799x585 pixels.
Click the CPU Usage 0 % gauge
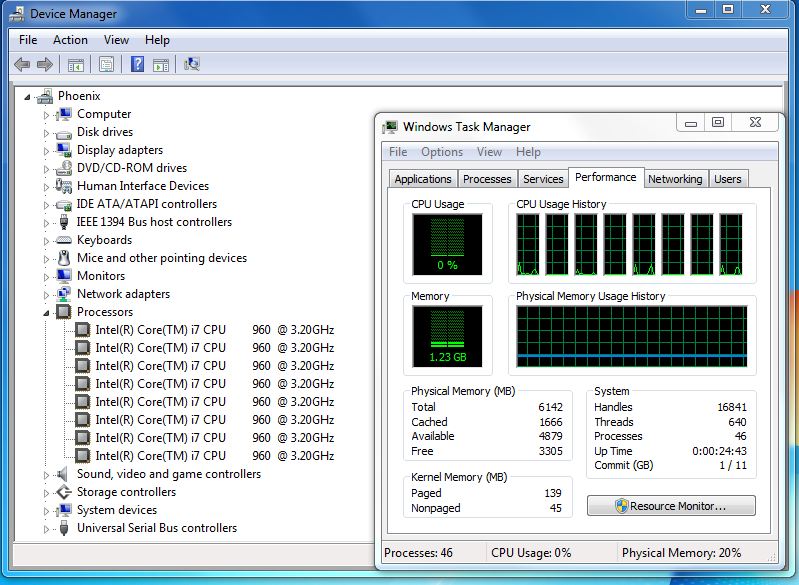click(x=447, y=245)
